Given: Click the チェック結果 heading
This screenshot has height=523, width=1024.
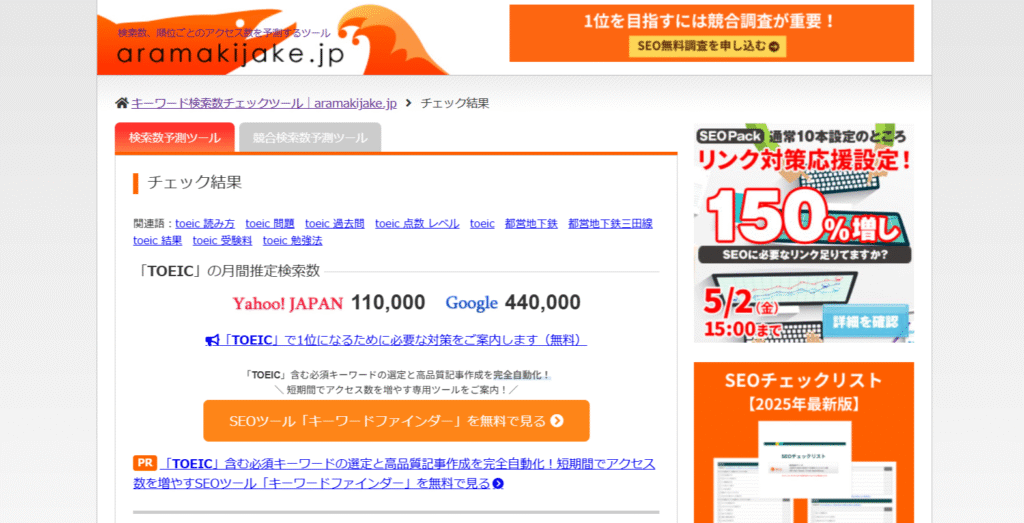Looking at the screenshot, I should click(195, 182).
